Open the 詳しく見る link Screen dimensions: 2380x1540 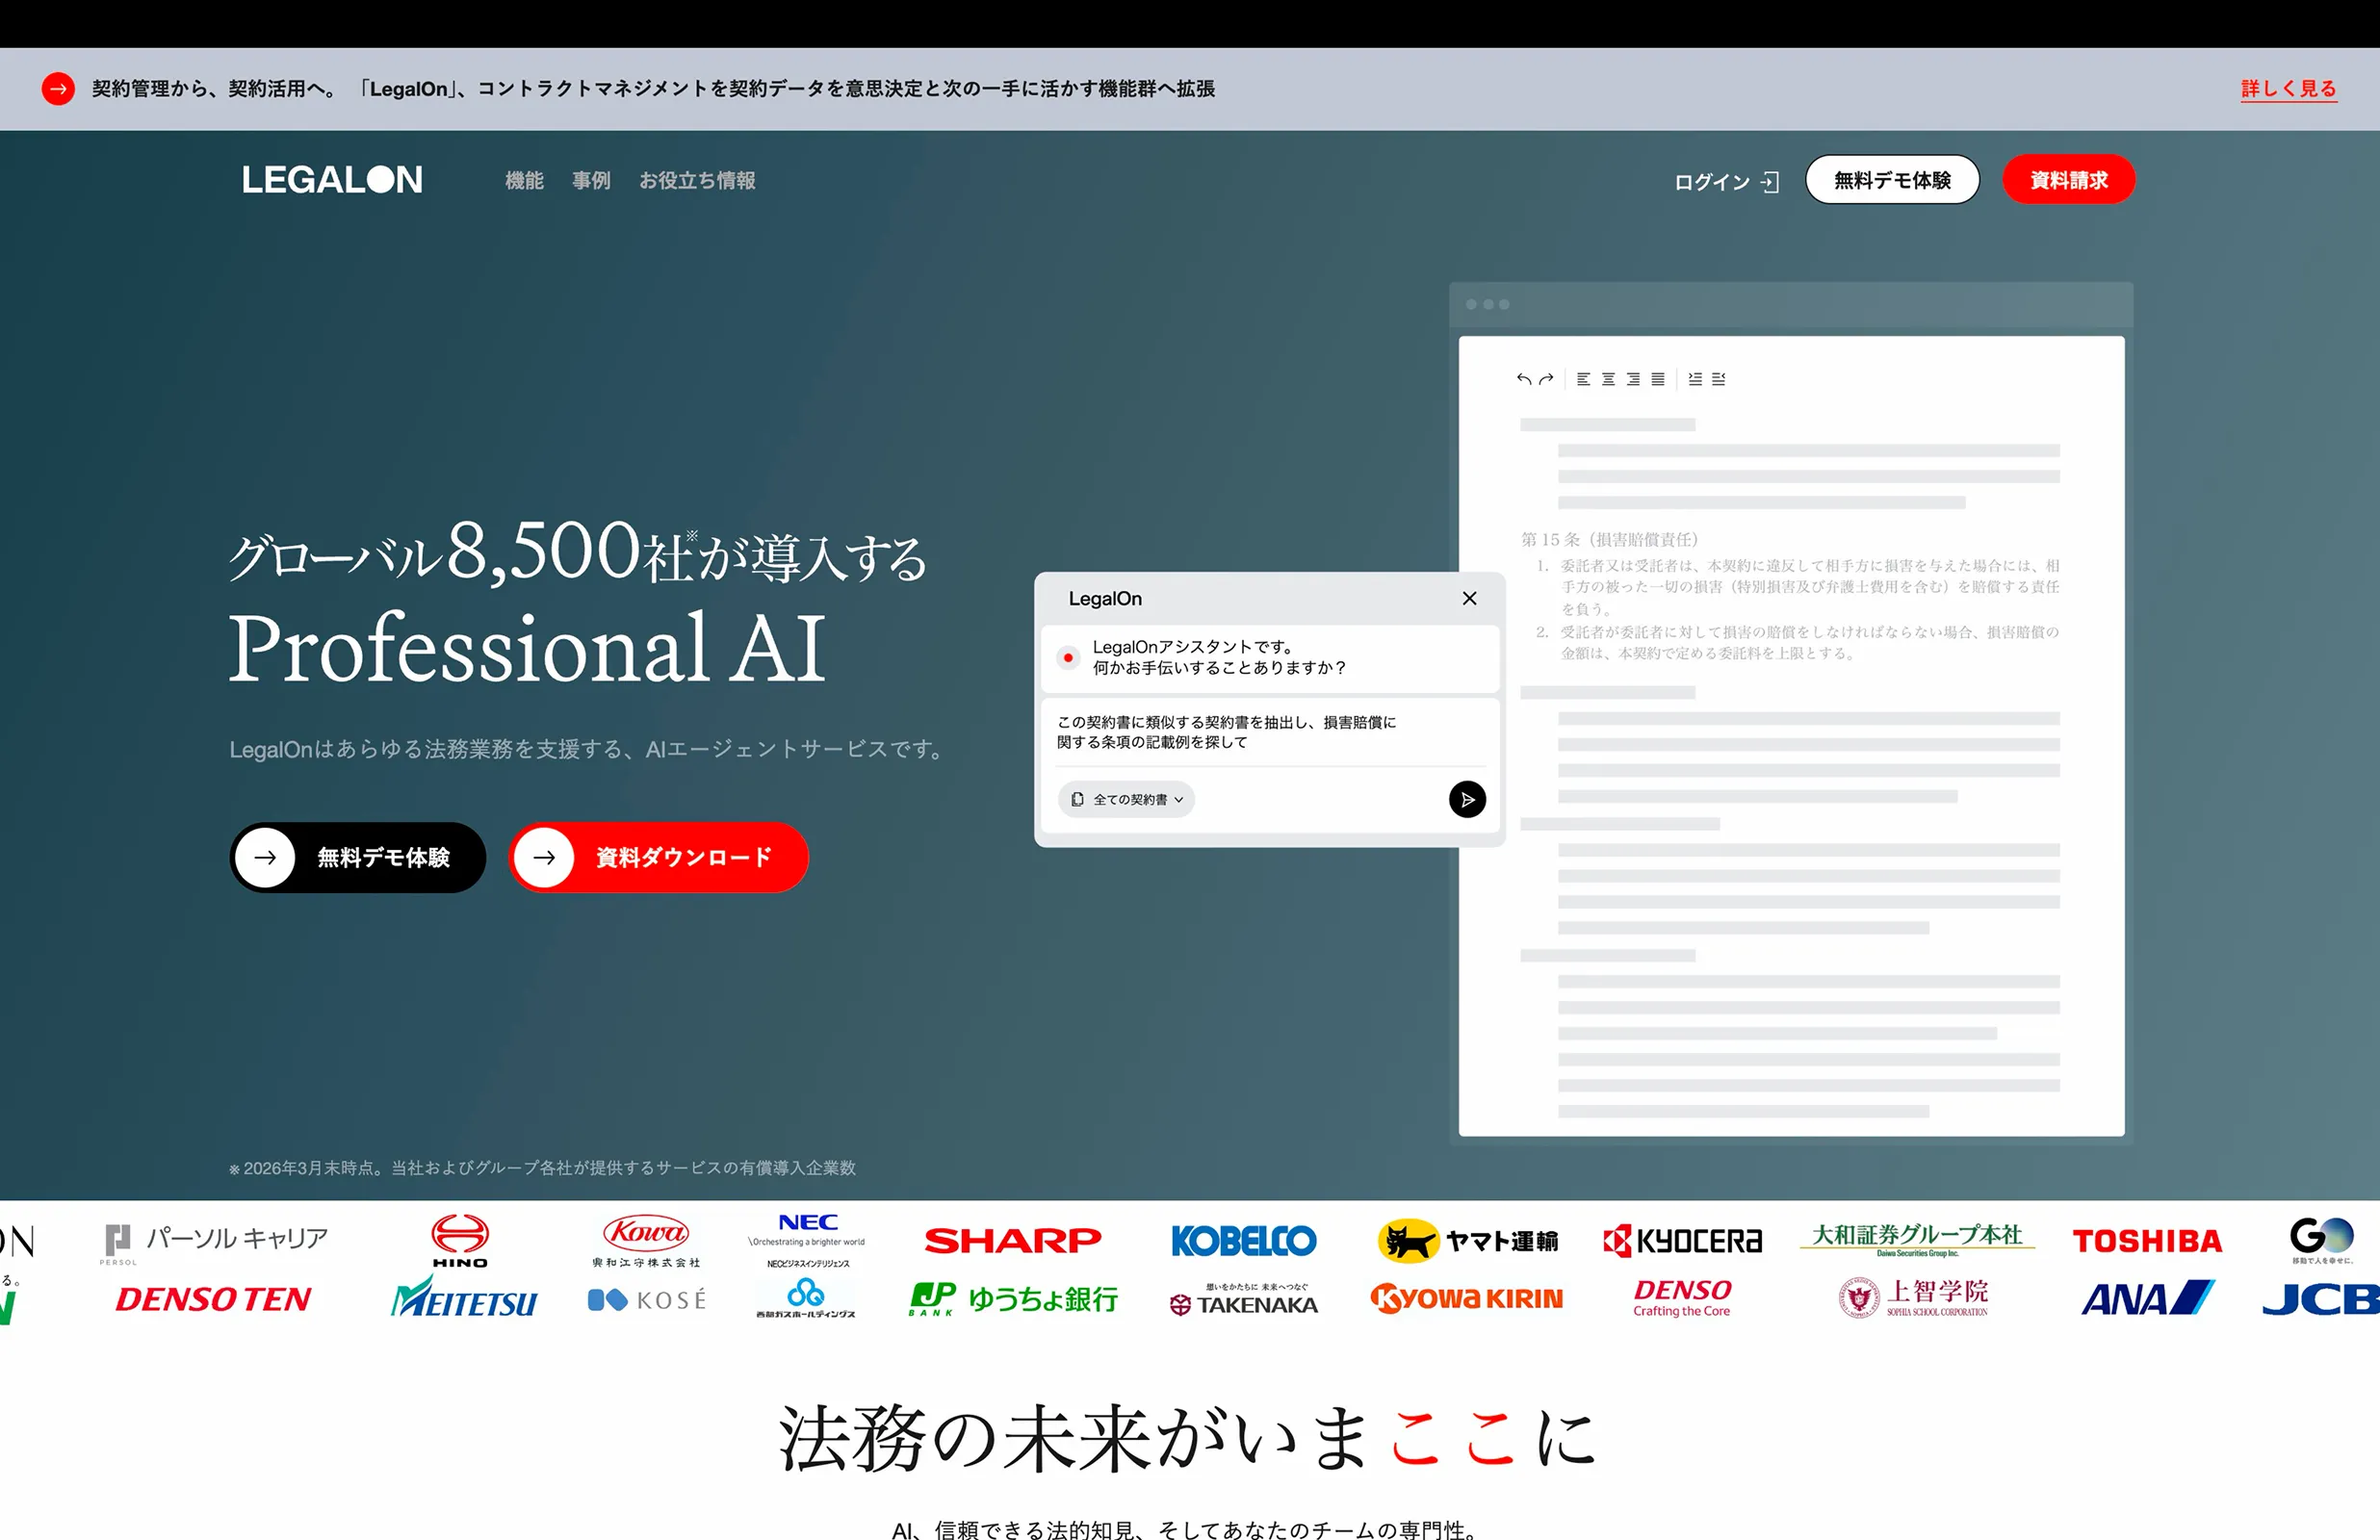click(x=2288, y=89)
